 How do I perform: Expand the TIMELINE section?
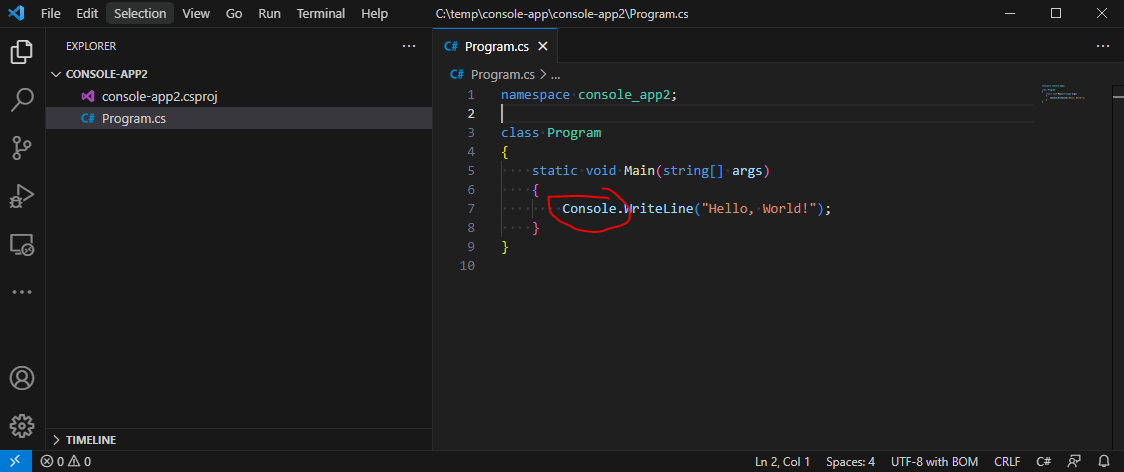238,440
